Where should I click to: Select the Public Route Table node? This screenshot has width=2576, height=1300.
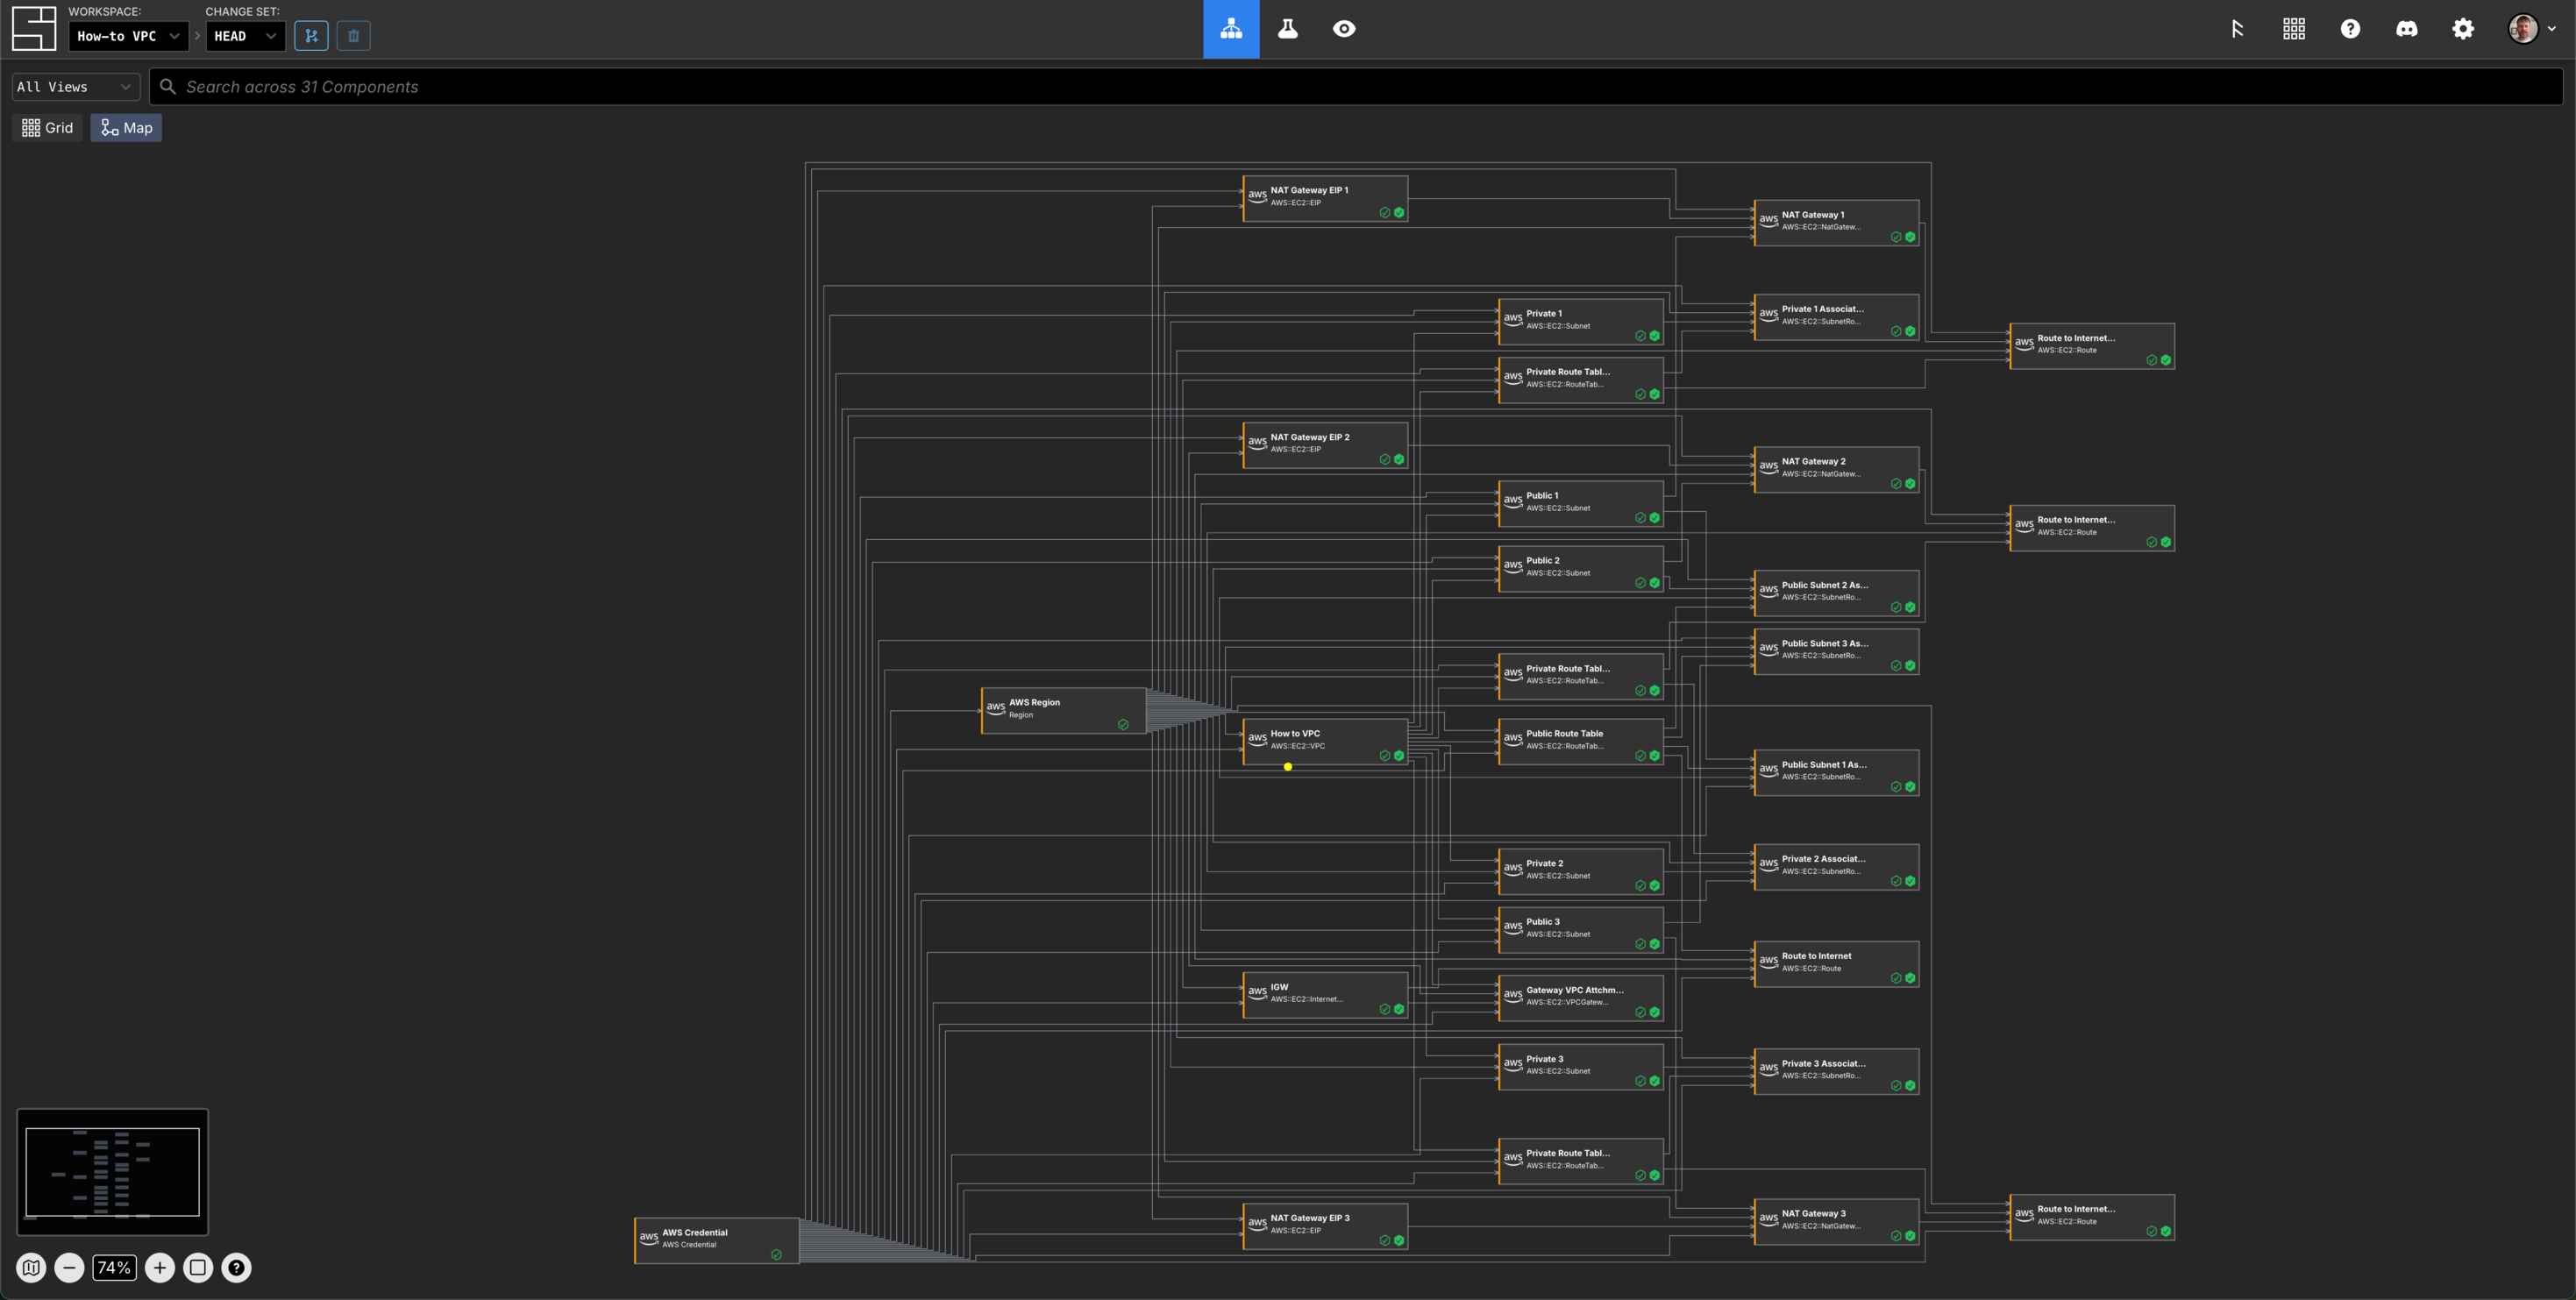click(1581, 742)
